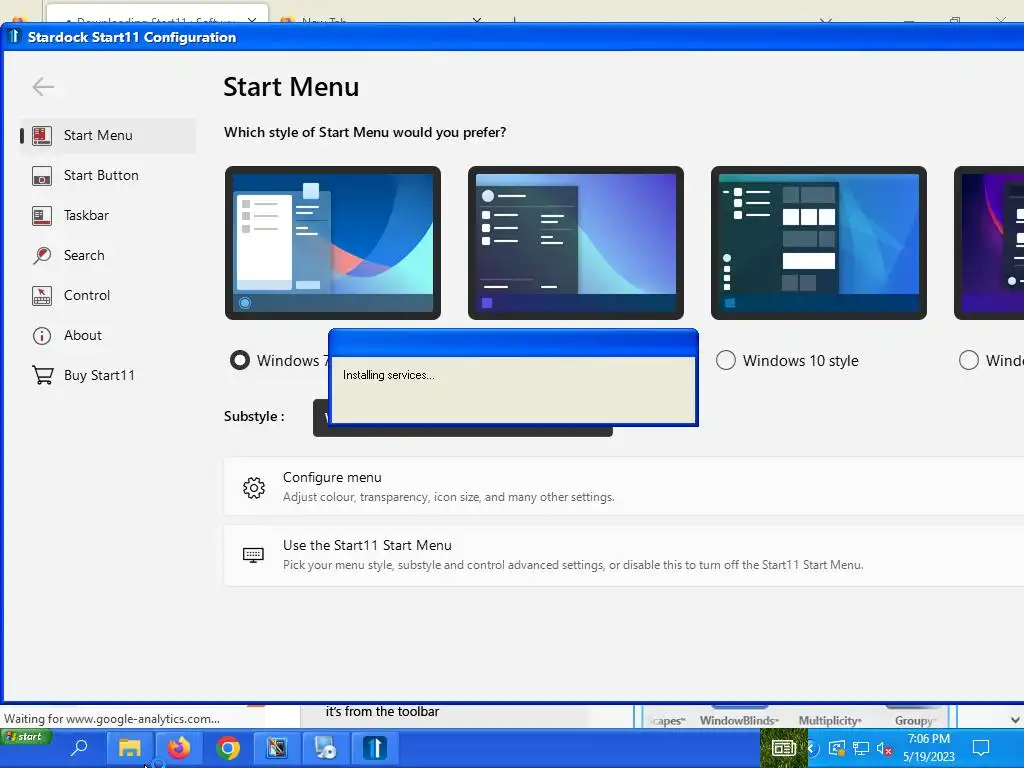1024x768 pixels.
Task: Click Groupy link in browser page
Action: click(916, 720)
